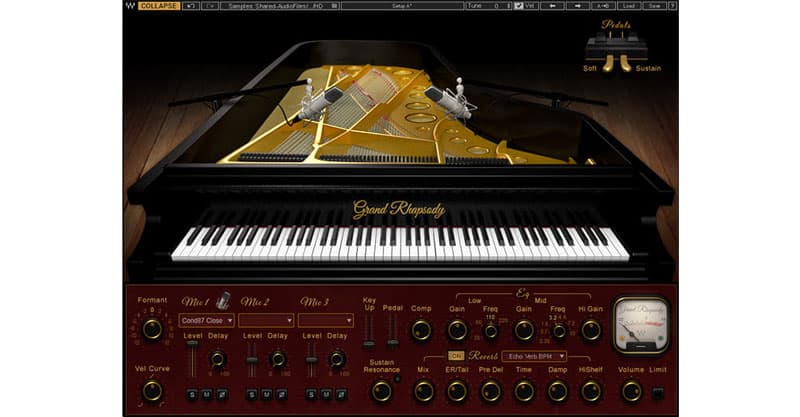
Task: Mute Mic 2 with M button
Action: (x=266, y=395)
